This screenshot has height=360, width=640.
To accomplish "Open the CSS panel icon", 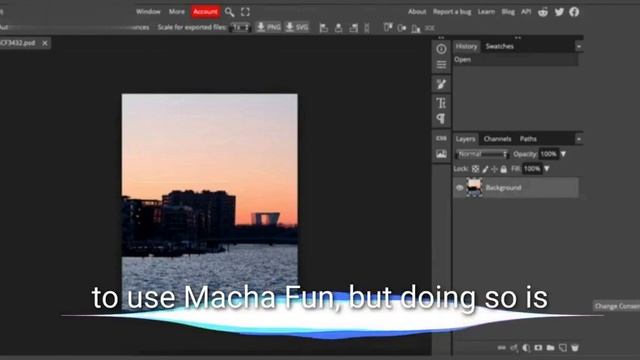I will [441, 138].
